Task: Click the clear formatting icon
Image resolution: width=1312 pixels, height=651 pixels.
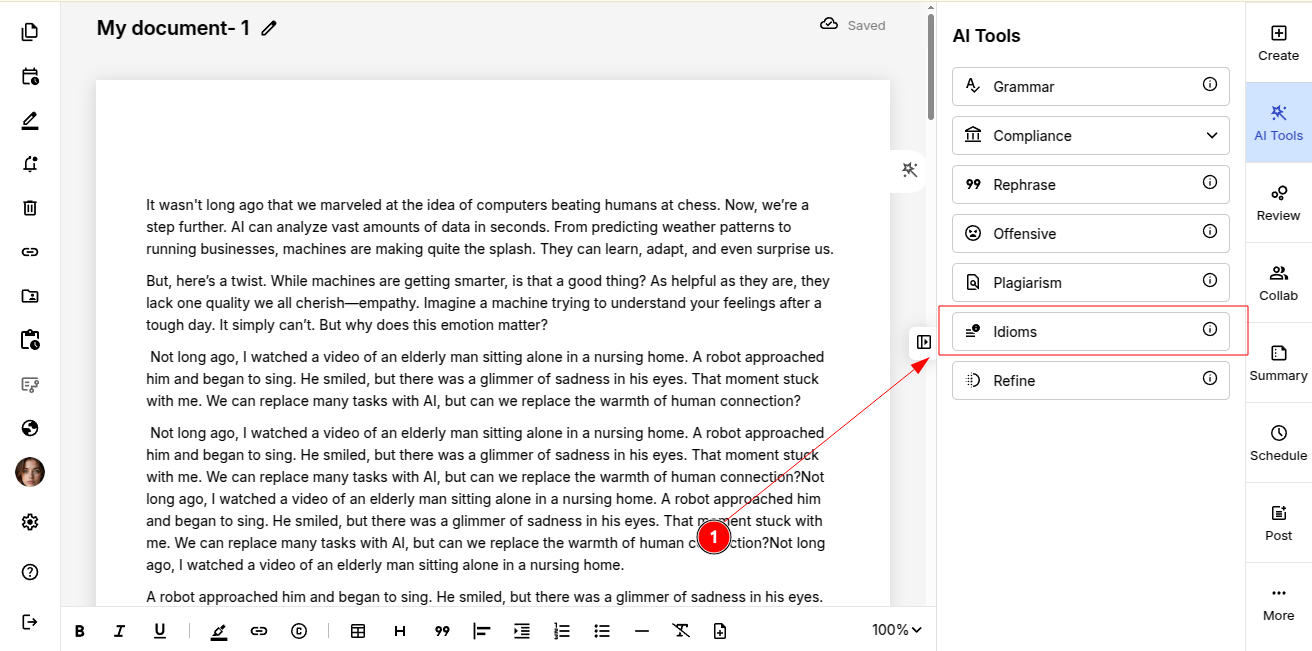Action: click(681, 631)
